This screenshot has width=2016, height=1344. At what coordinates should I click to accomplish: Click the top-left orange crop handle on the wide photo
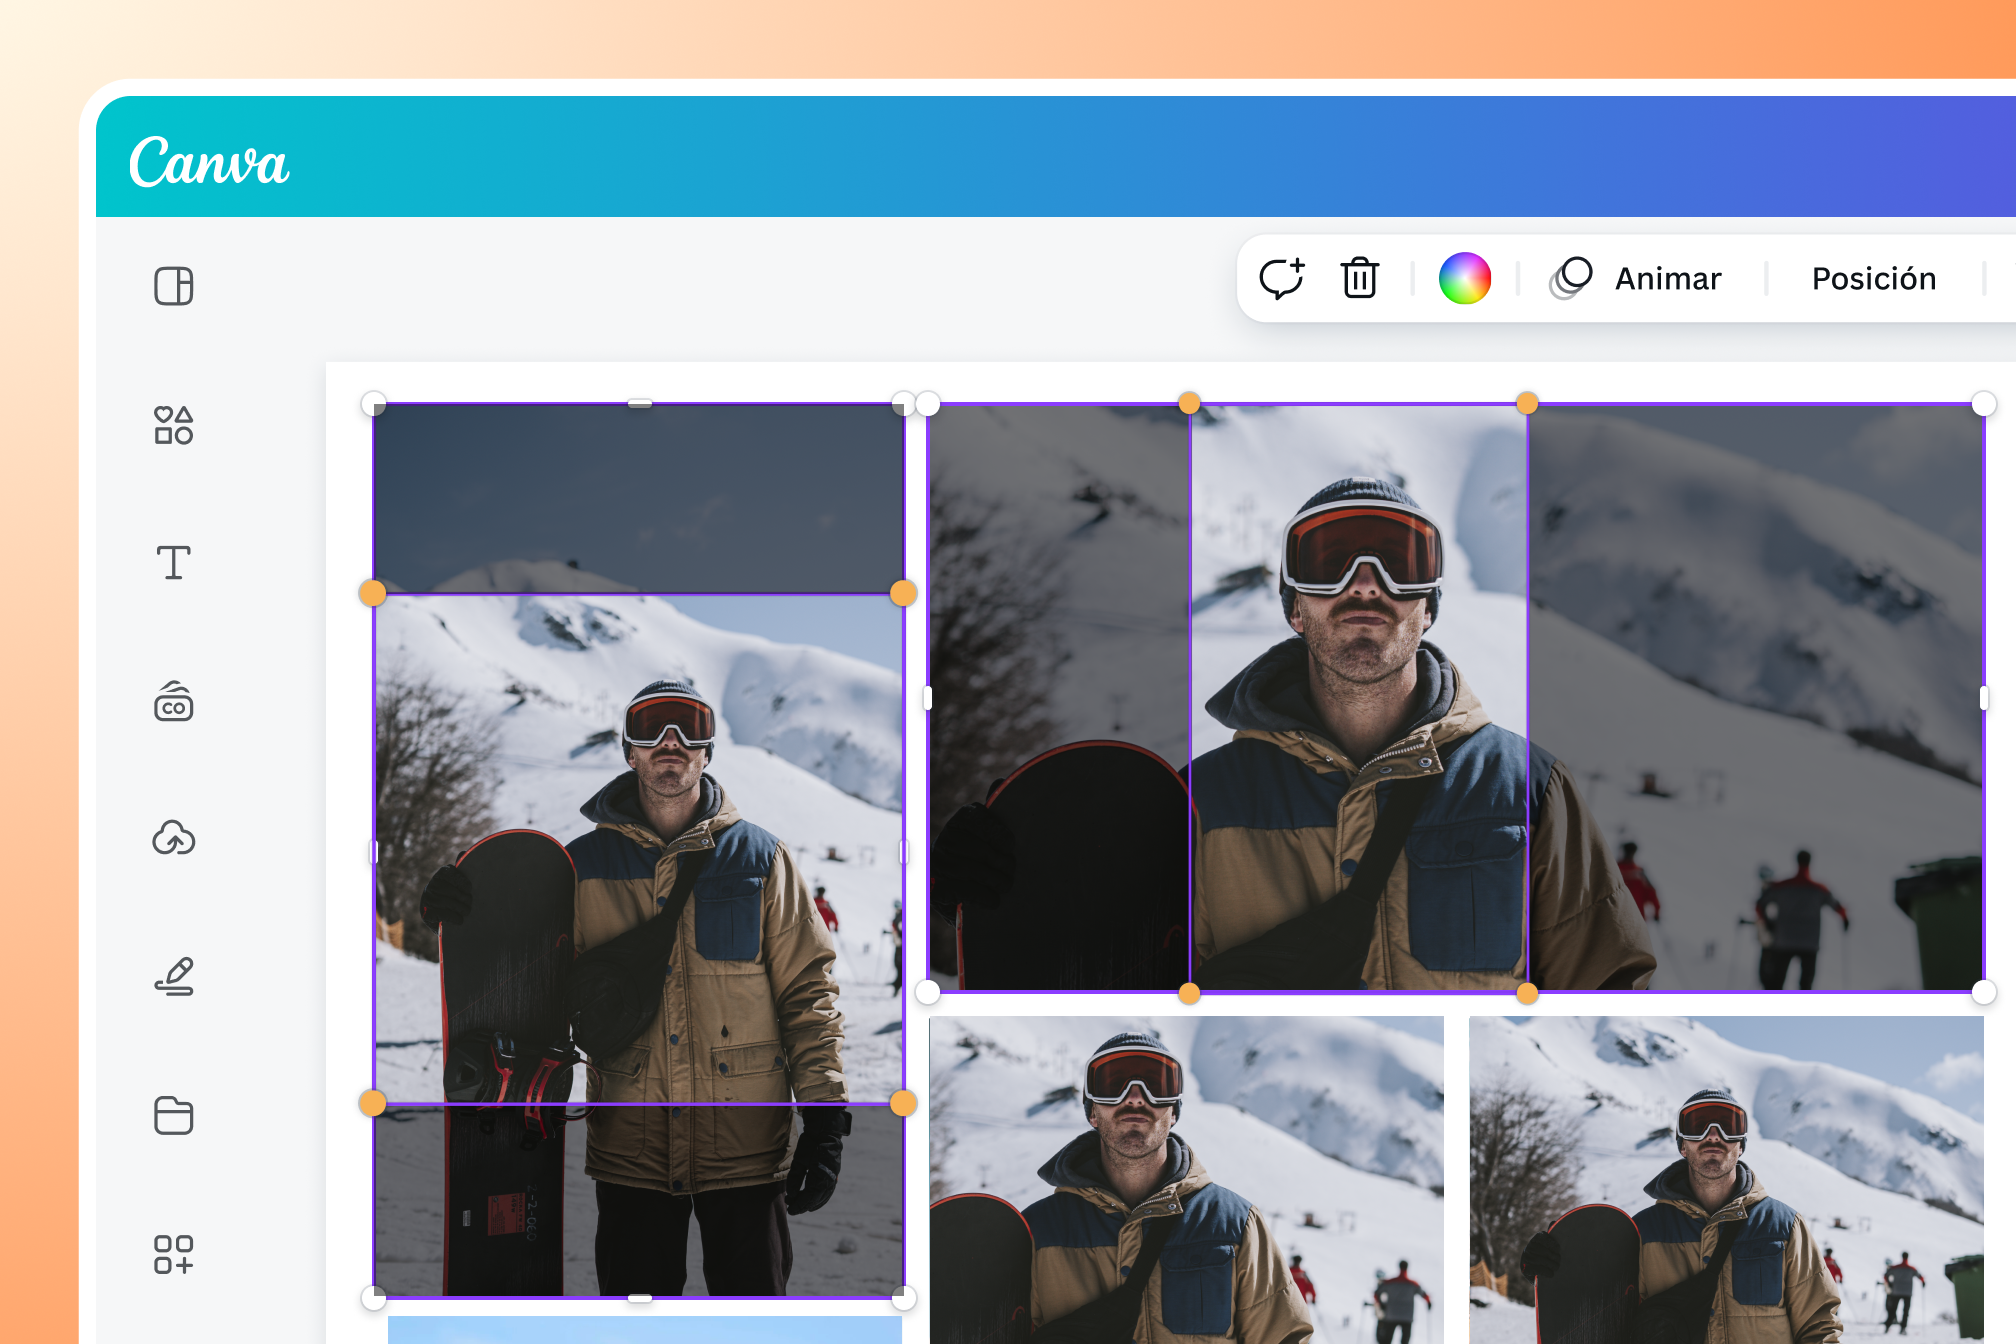(x=1189, y=403)
